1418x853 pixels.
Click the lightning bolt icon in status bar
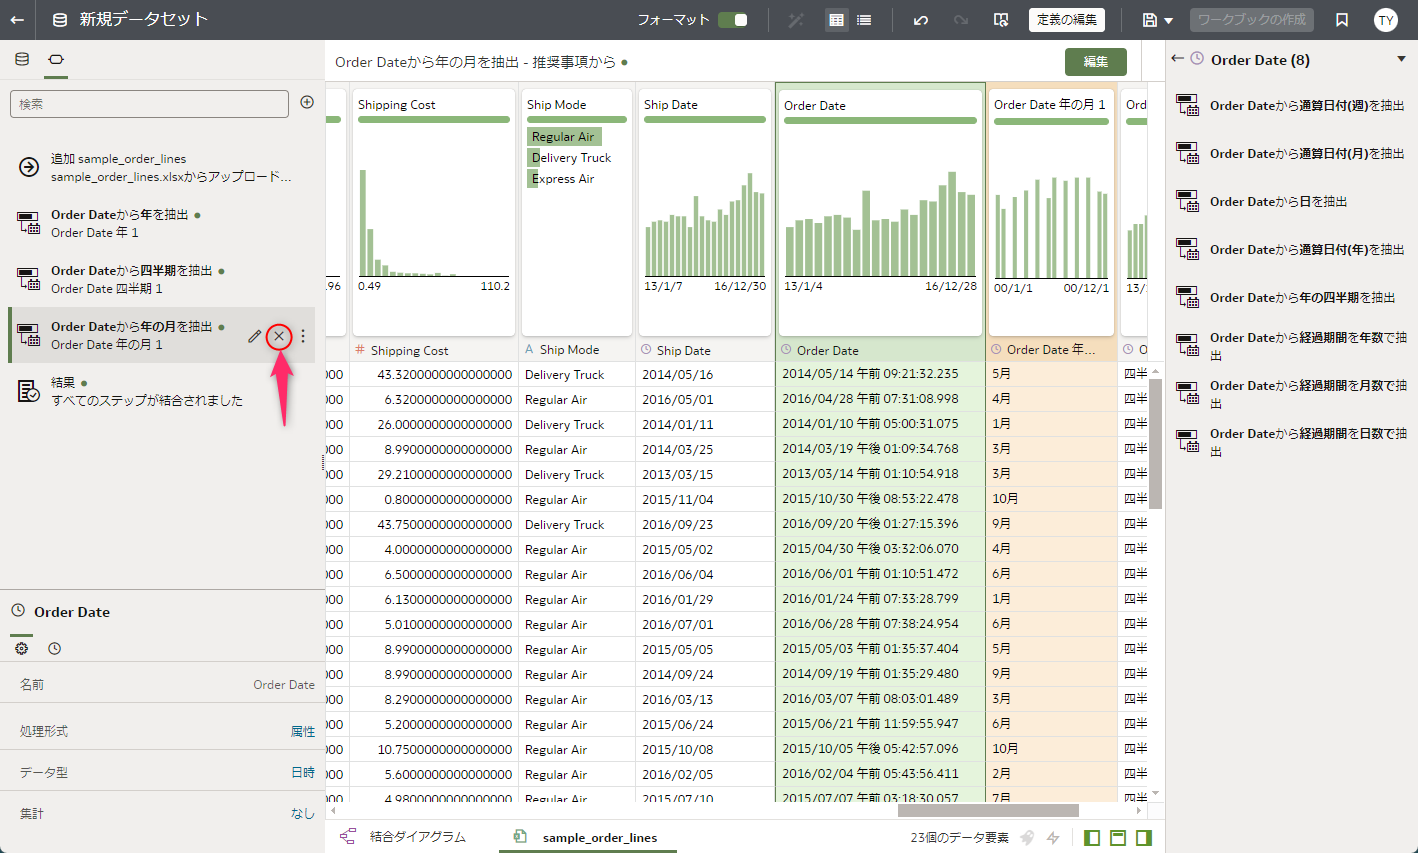tap(1053, 838)
